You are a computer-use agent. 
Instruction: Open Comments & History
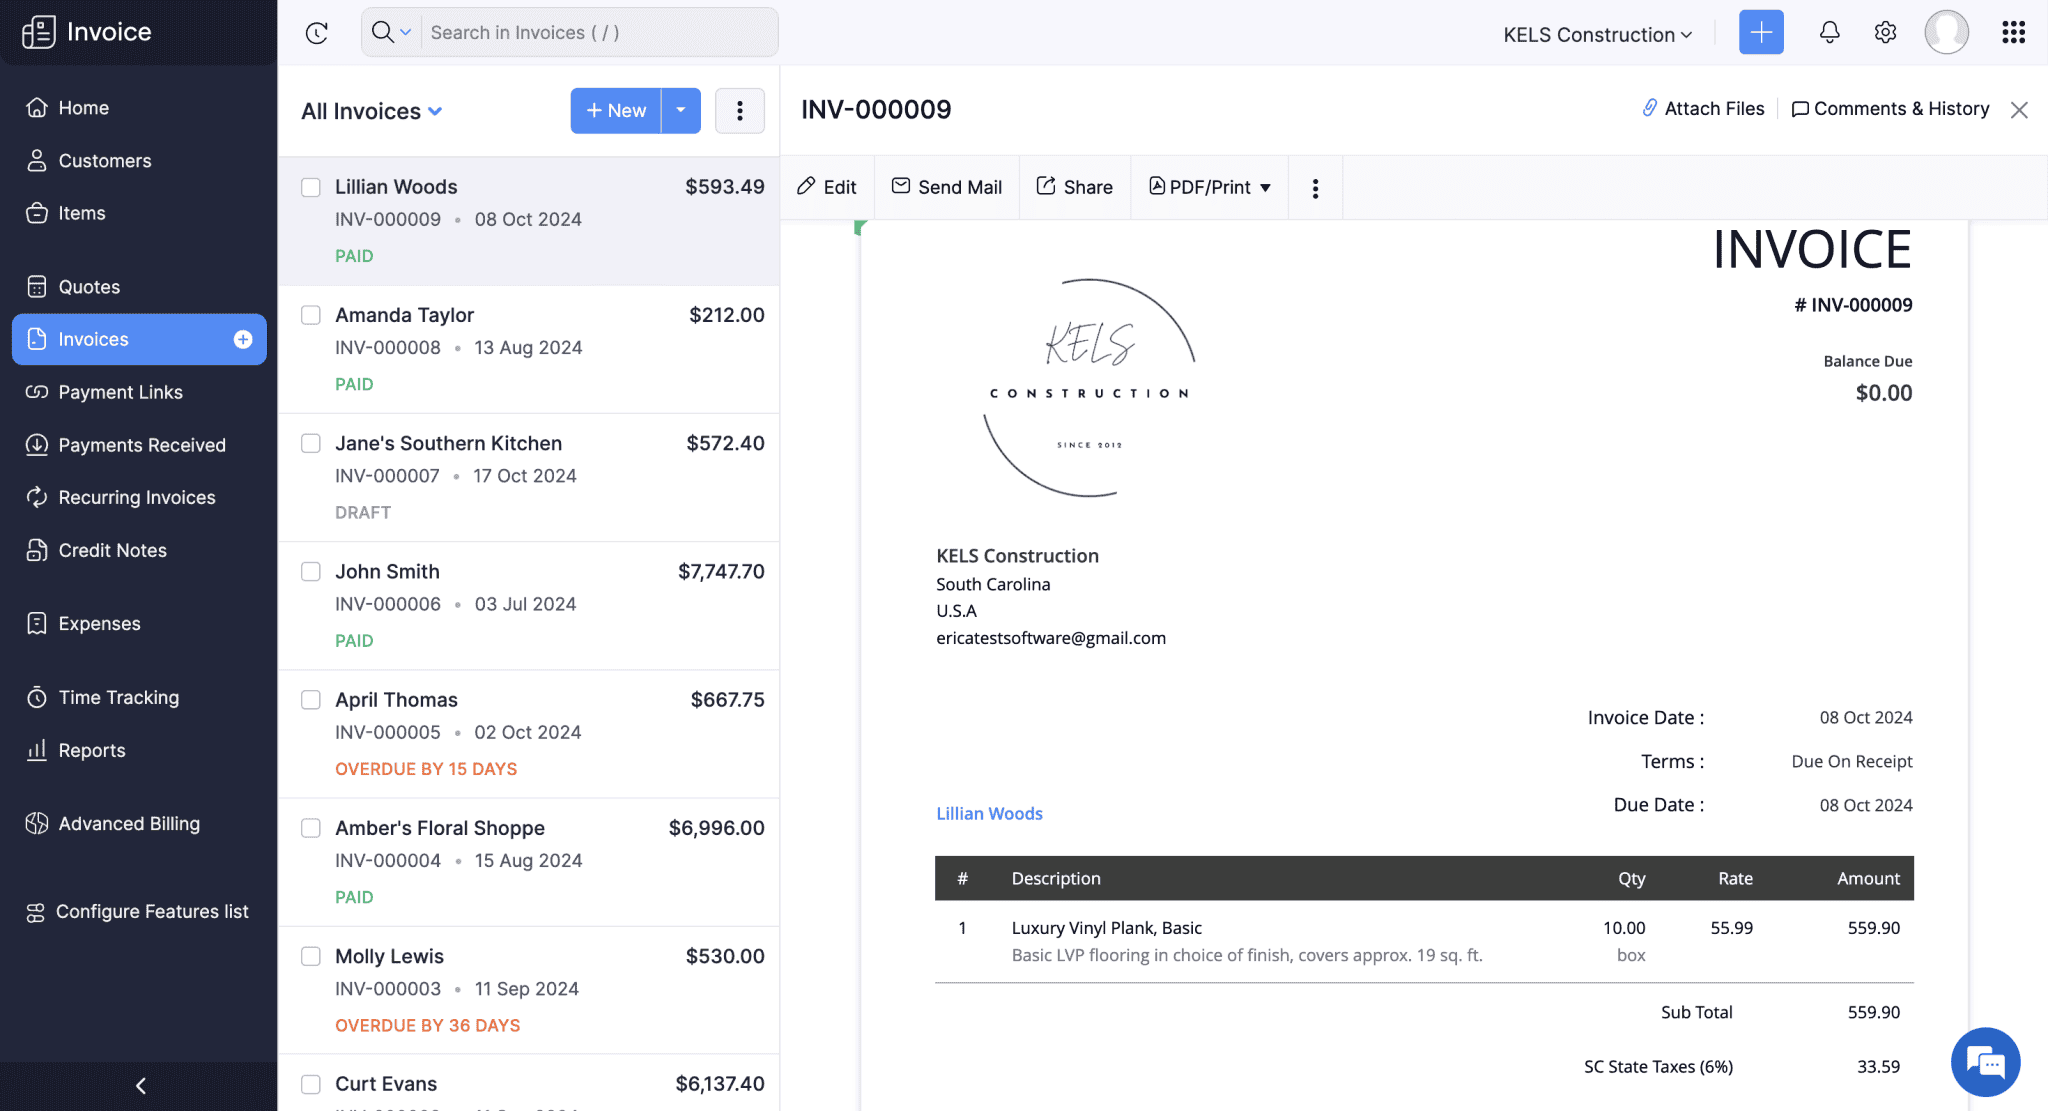(x=1890, y=108)
